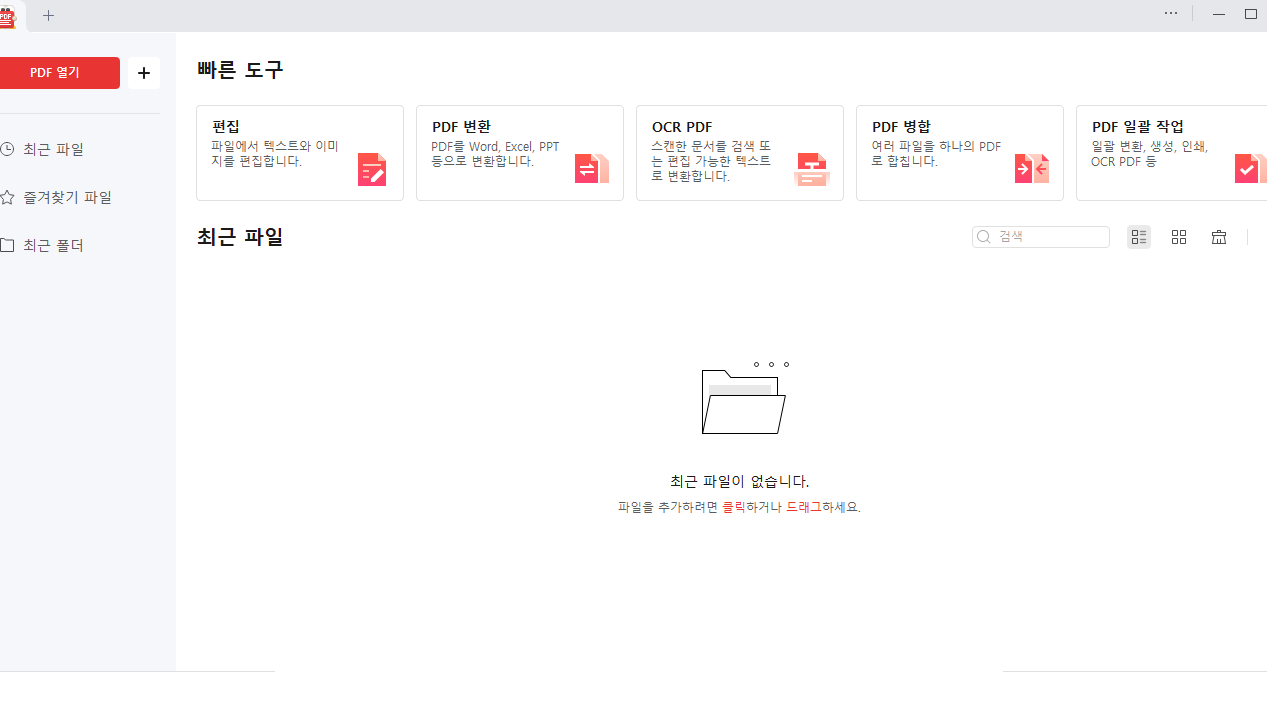Switch to list view of recent files
The height and width of the screenshot is (727, 1267).
click(1138, 237)
